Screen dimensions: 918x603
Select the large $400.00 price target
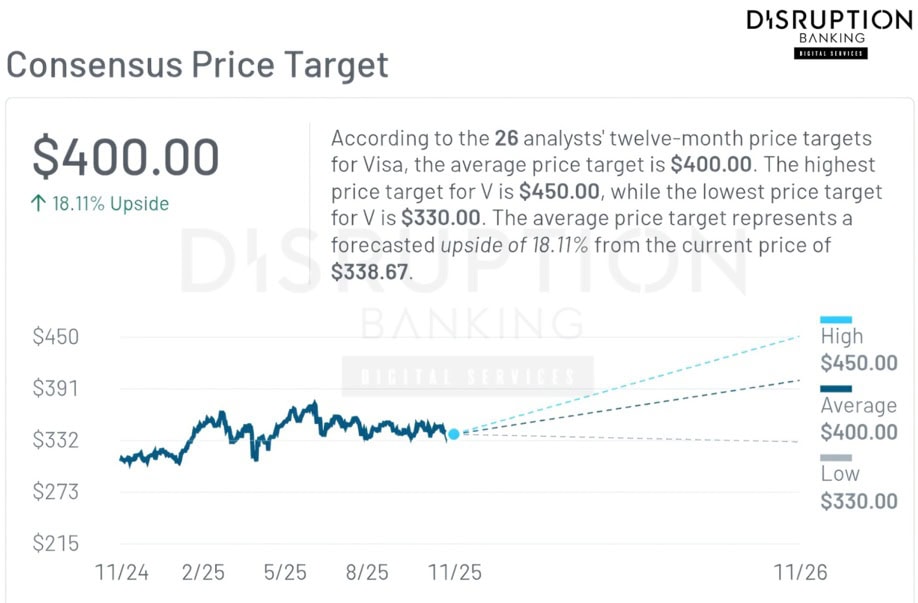[x=126, y=158]
